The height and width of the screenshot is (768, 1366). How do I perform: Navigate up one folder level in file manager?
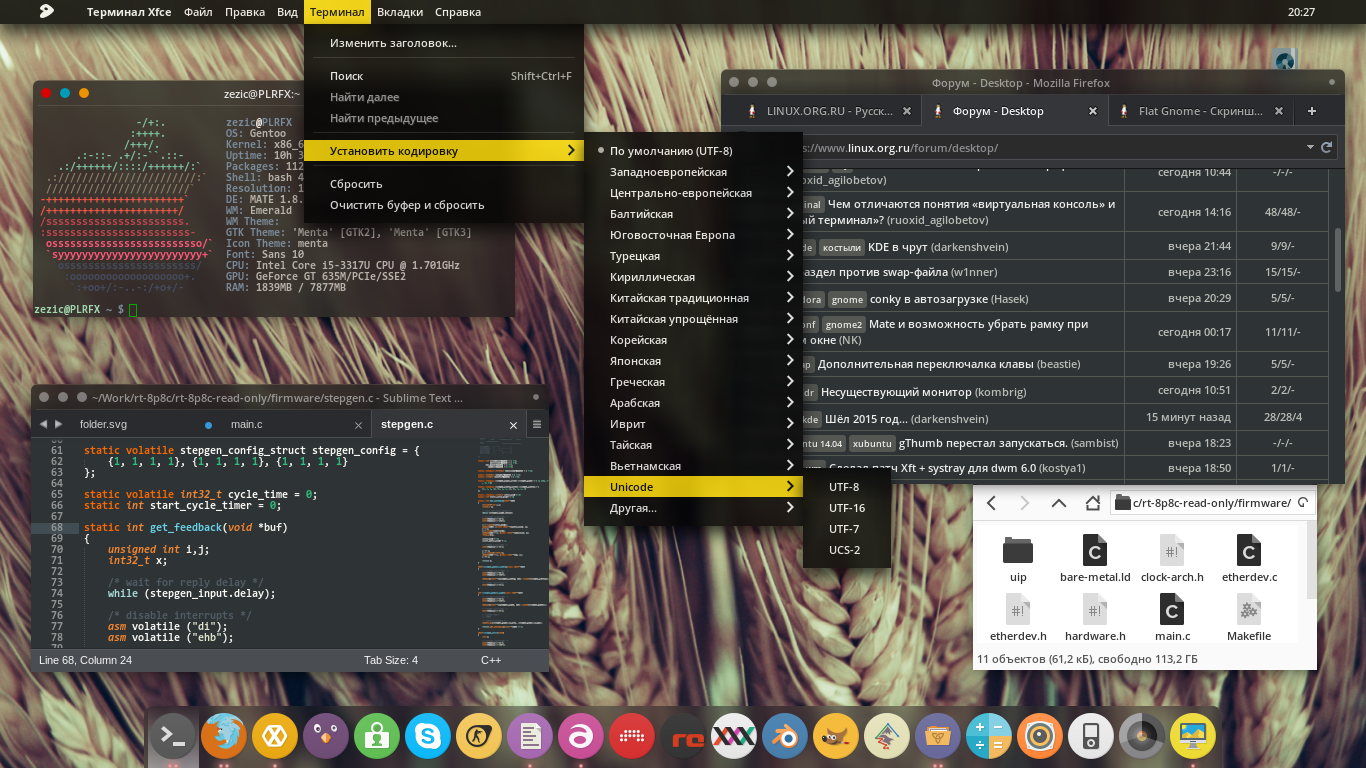1058,503
